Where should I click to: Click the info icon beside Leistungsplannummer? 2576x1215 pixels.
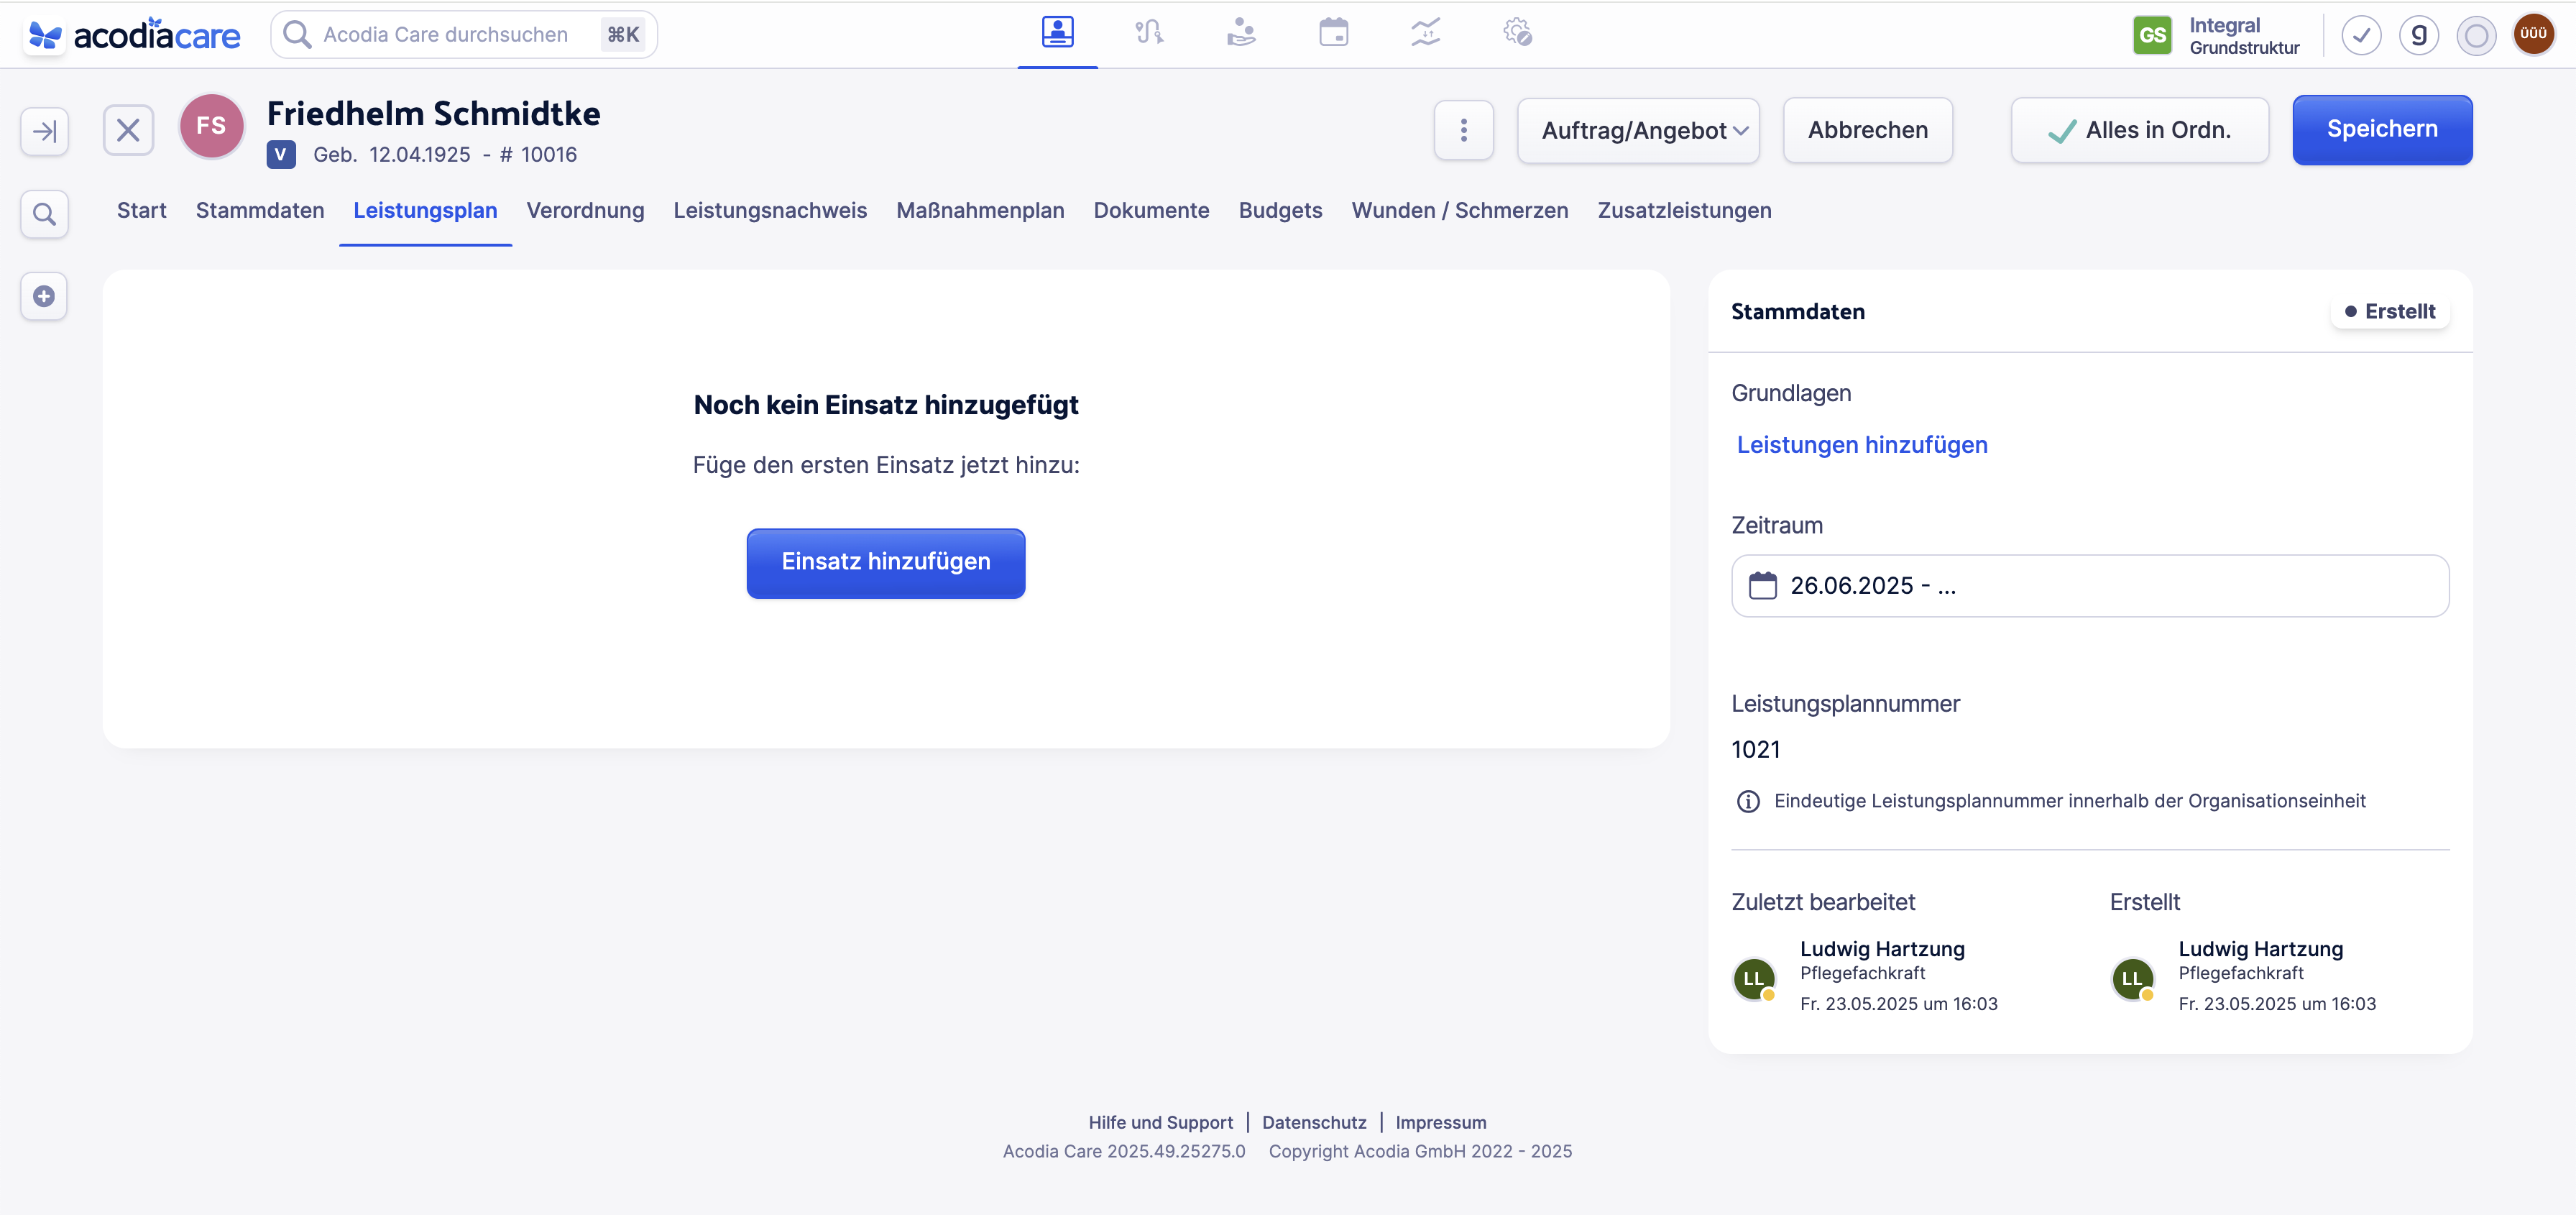point(1748,801)
